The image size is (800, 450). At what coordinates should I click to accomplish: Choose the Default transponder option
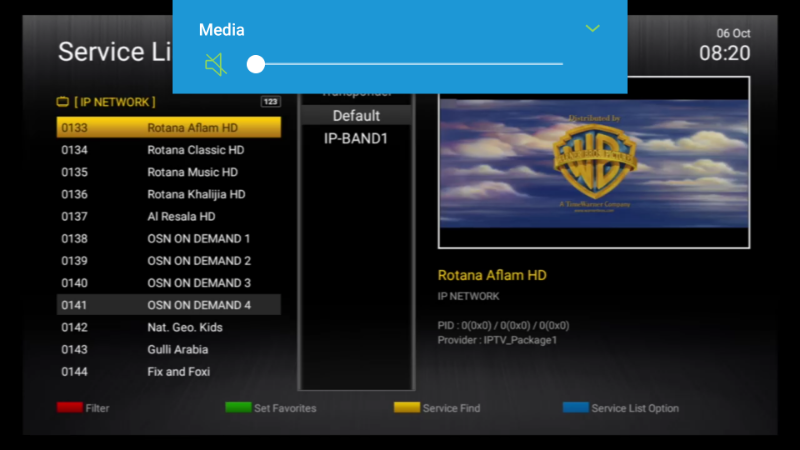click(356, 116)
